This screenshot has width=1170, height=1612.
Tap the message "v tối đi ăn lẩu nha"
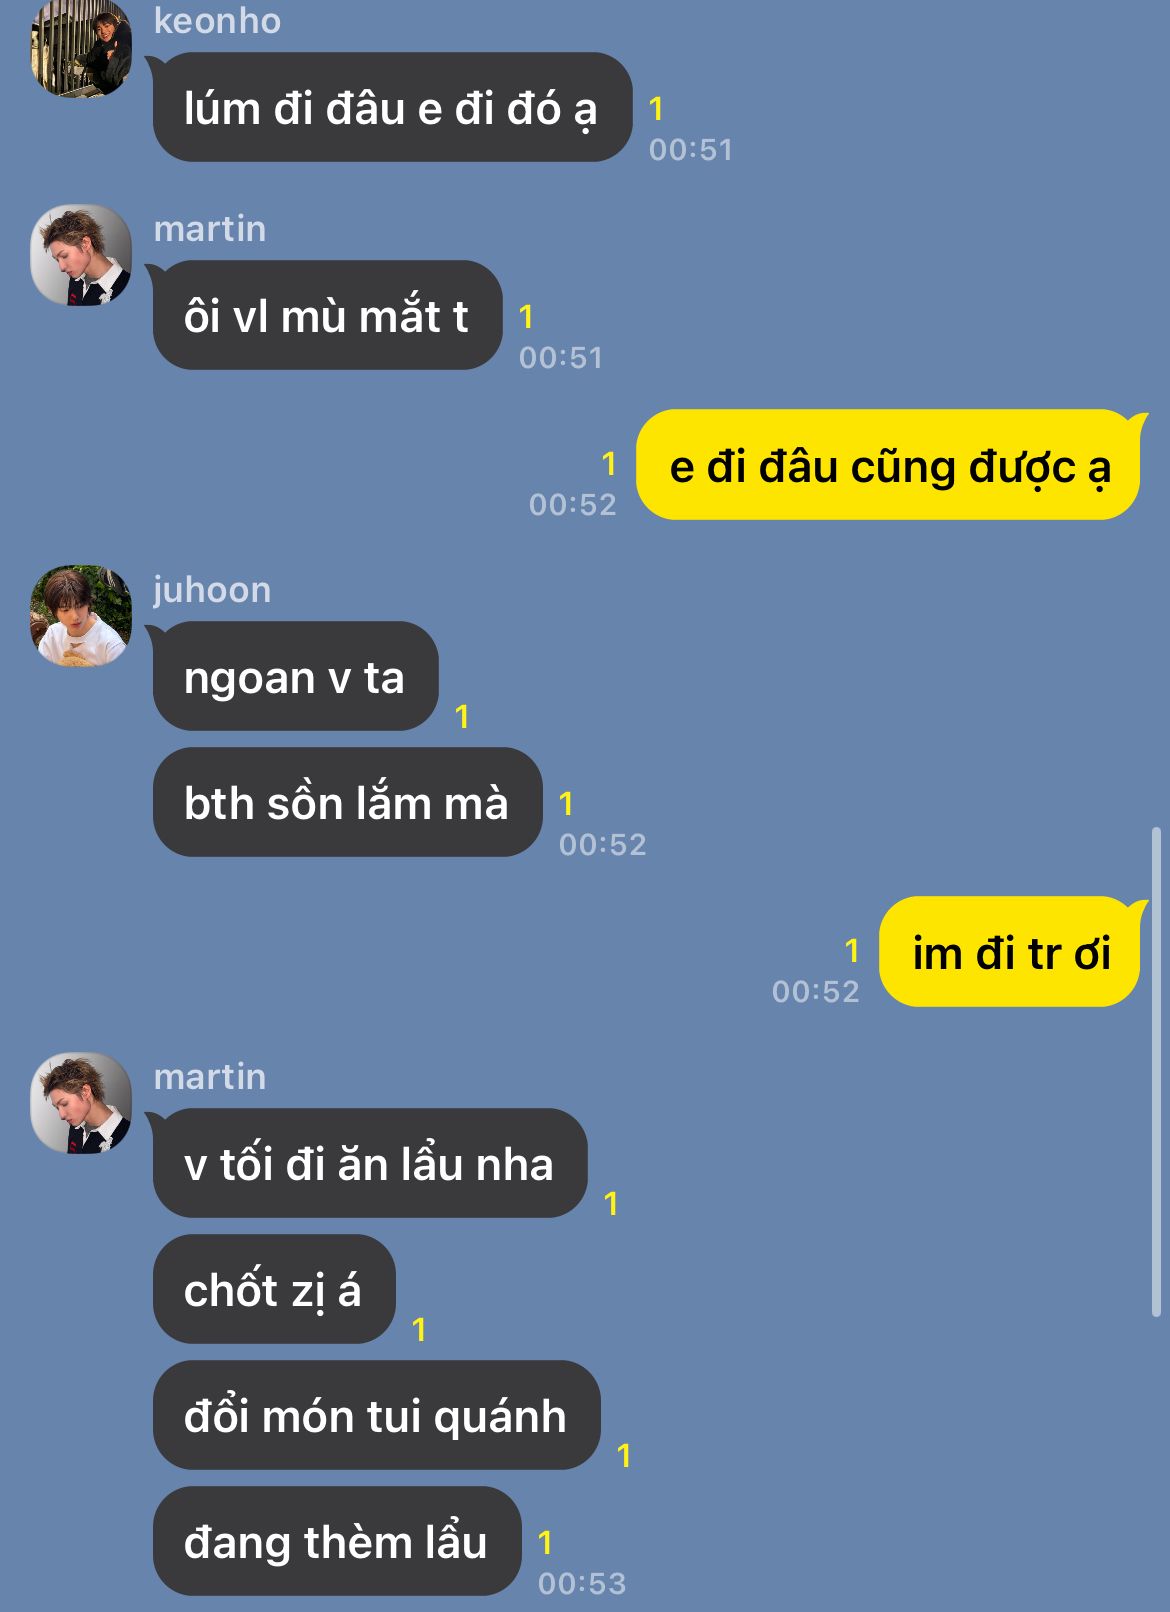point(370,1163)
